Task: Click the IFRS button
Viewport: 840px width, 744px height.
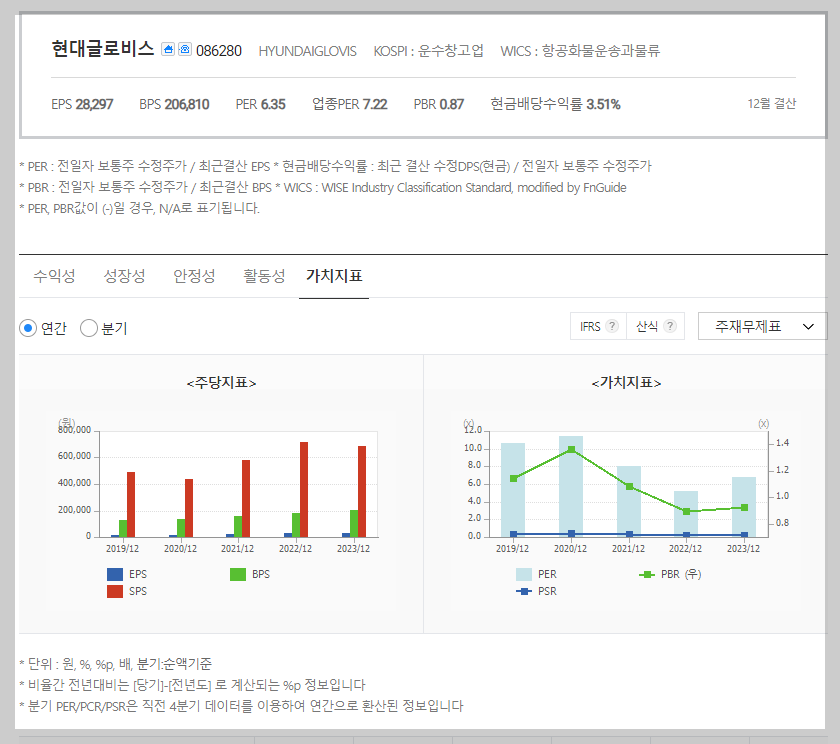Action: pos(598,326)
